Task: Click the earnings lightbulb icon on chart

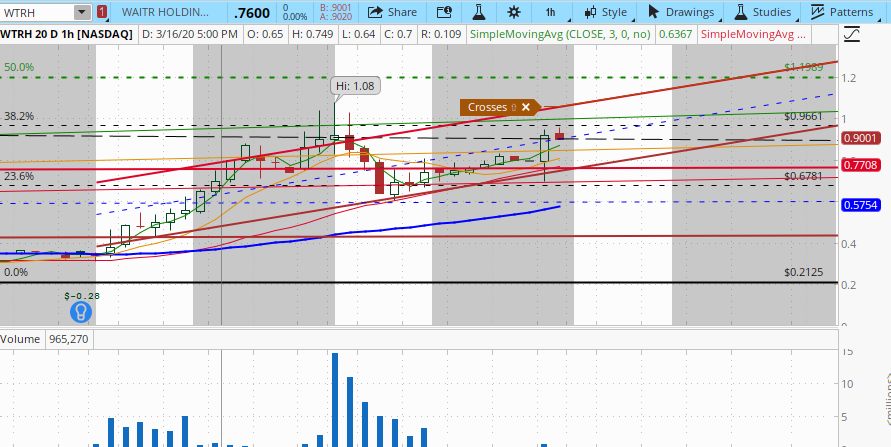Action: [79, 311]
